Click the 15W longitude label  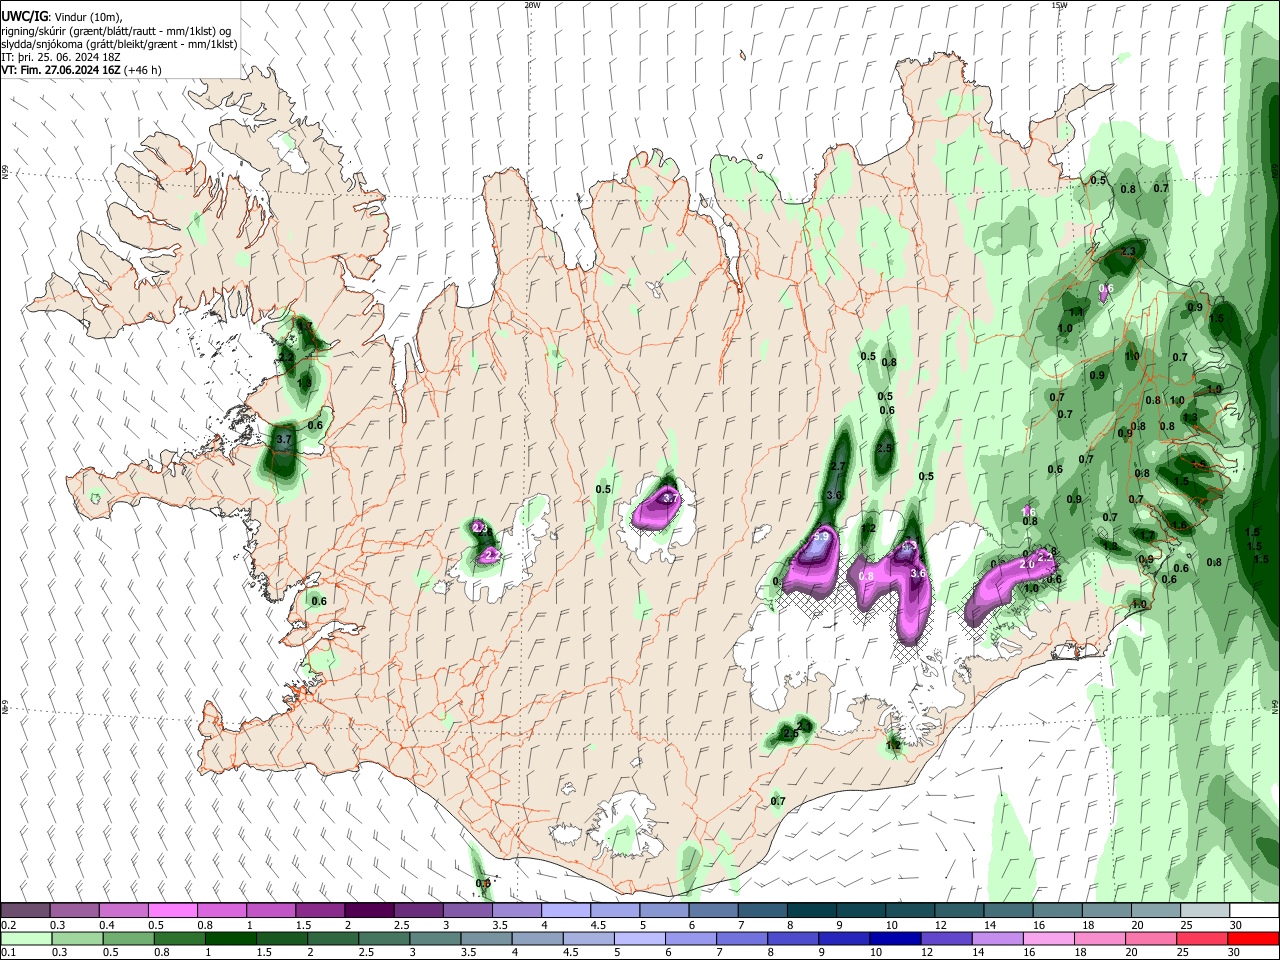coord(1059,4)
